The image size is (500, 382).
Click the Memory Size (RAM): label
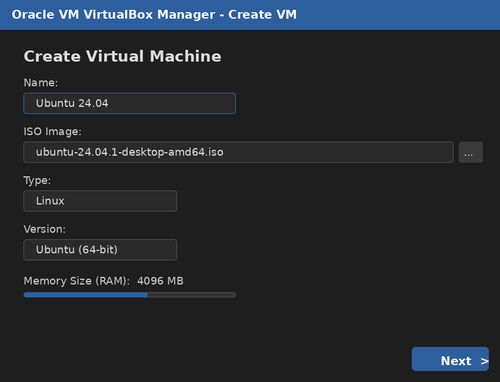(x=77, y=281)
